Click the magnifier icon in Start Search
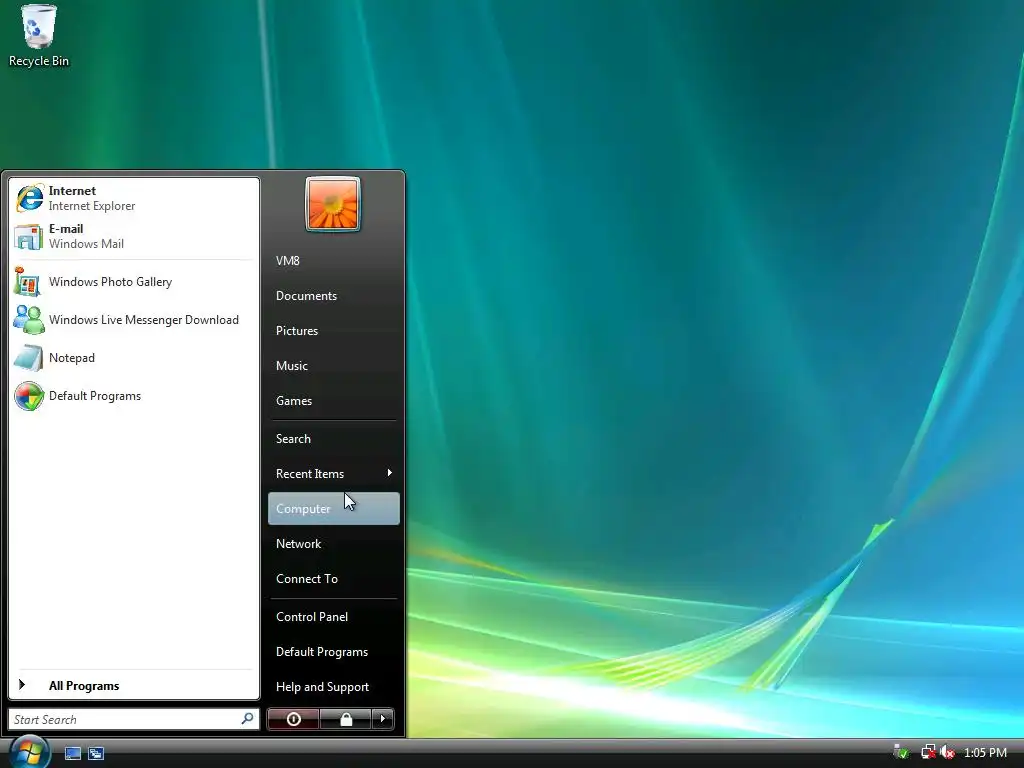Viewport: 1024px width, 768px height. 247,719
